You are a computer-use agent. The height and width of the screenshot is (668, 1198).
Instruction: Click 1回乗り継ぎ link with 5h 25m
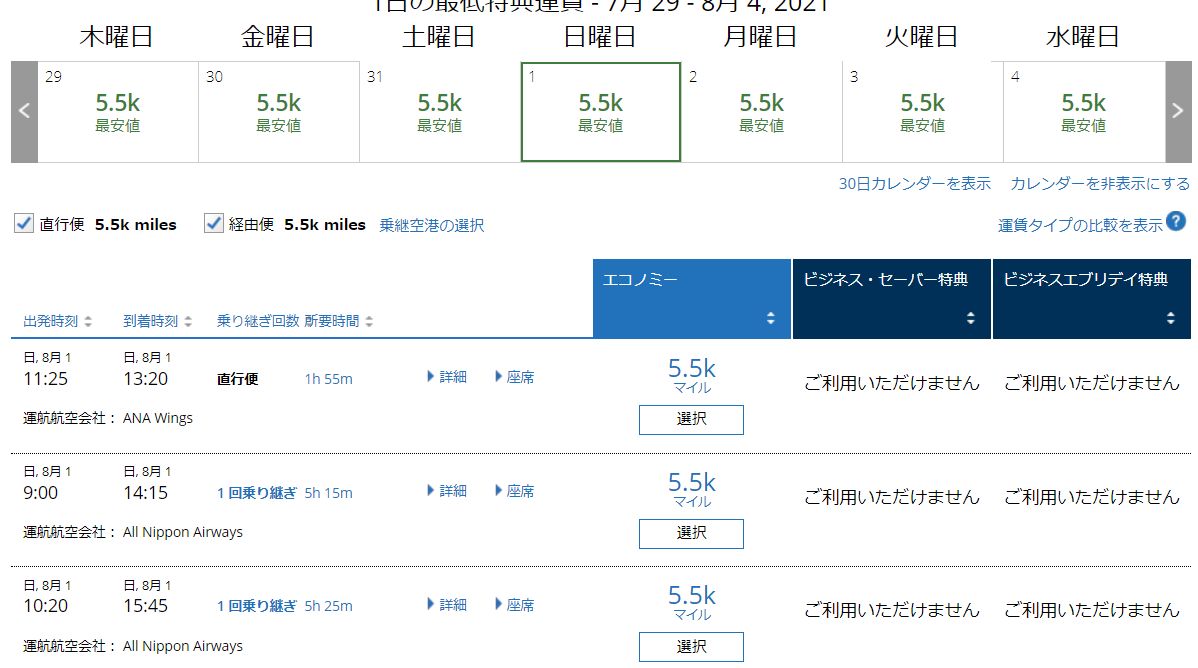pos(257,606)
